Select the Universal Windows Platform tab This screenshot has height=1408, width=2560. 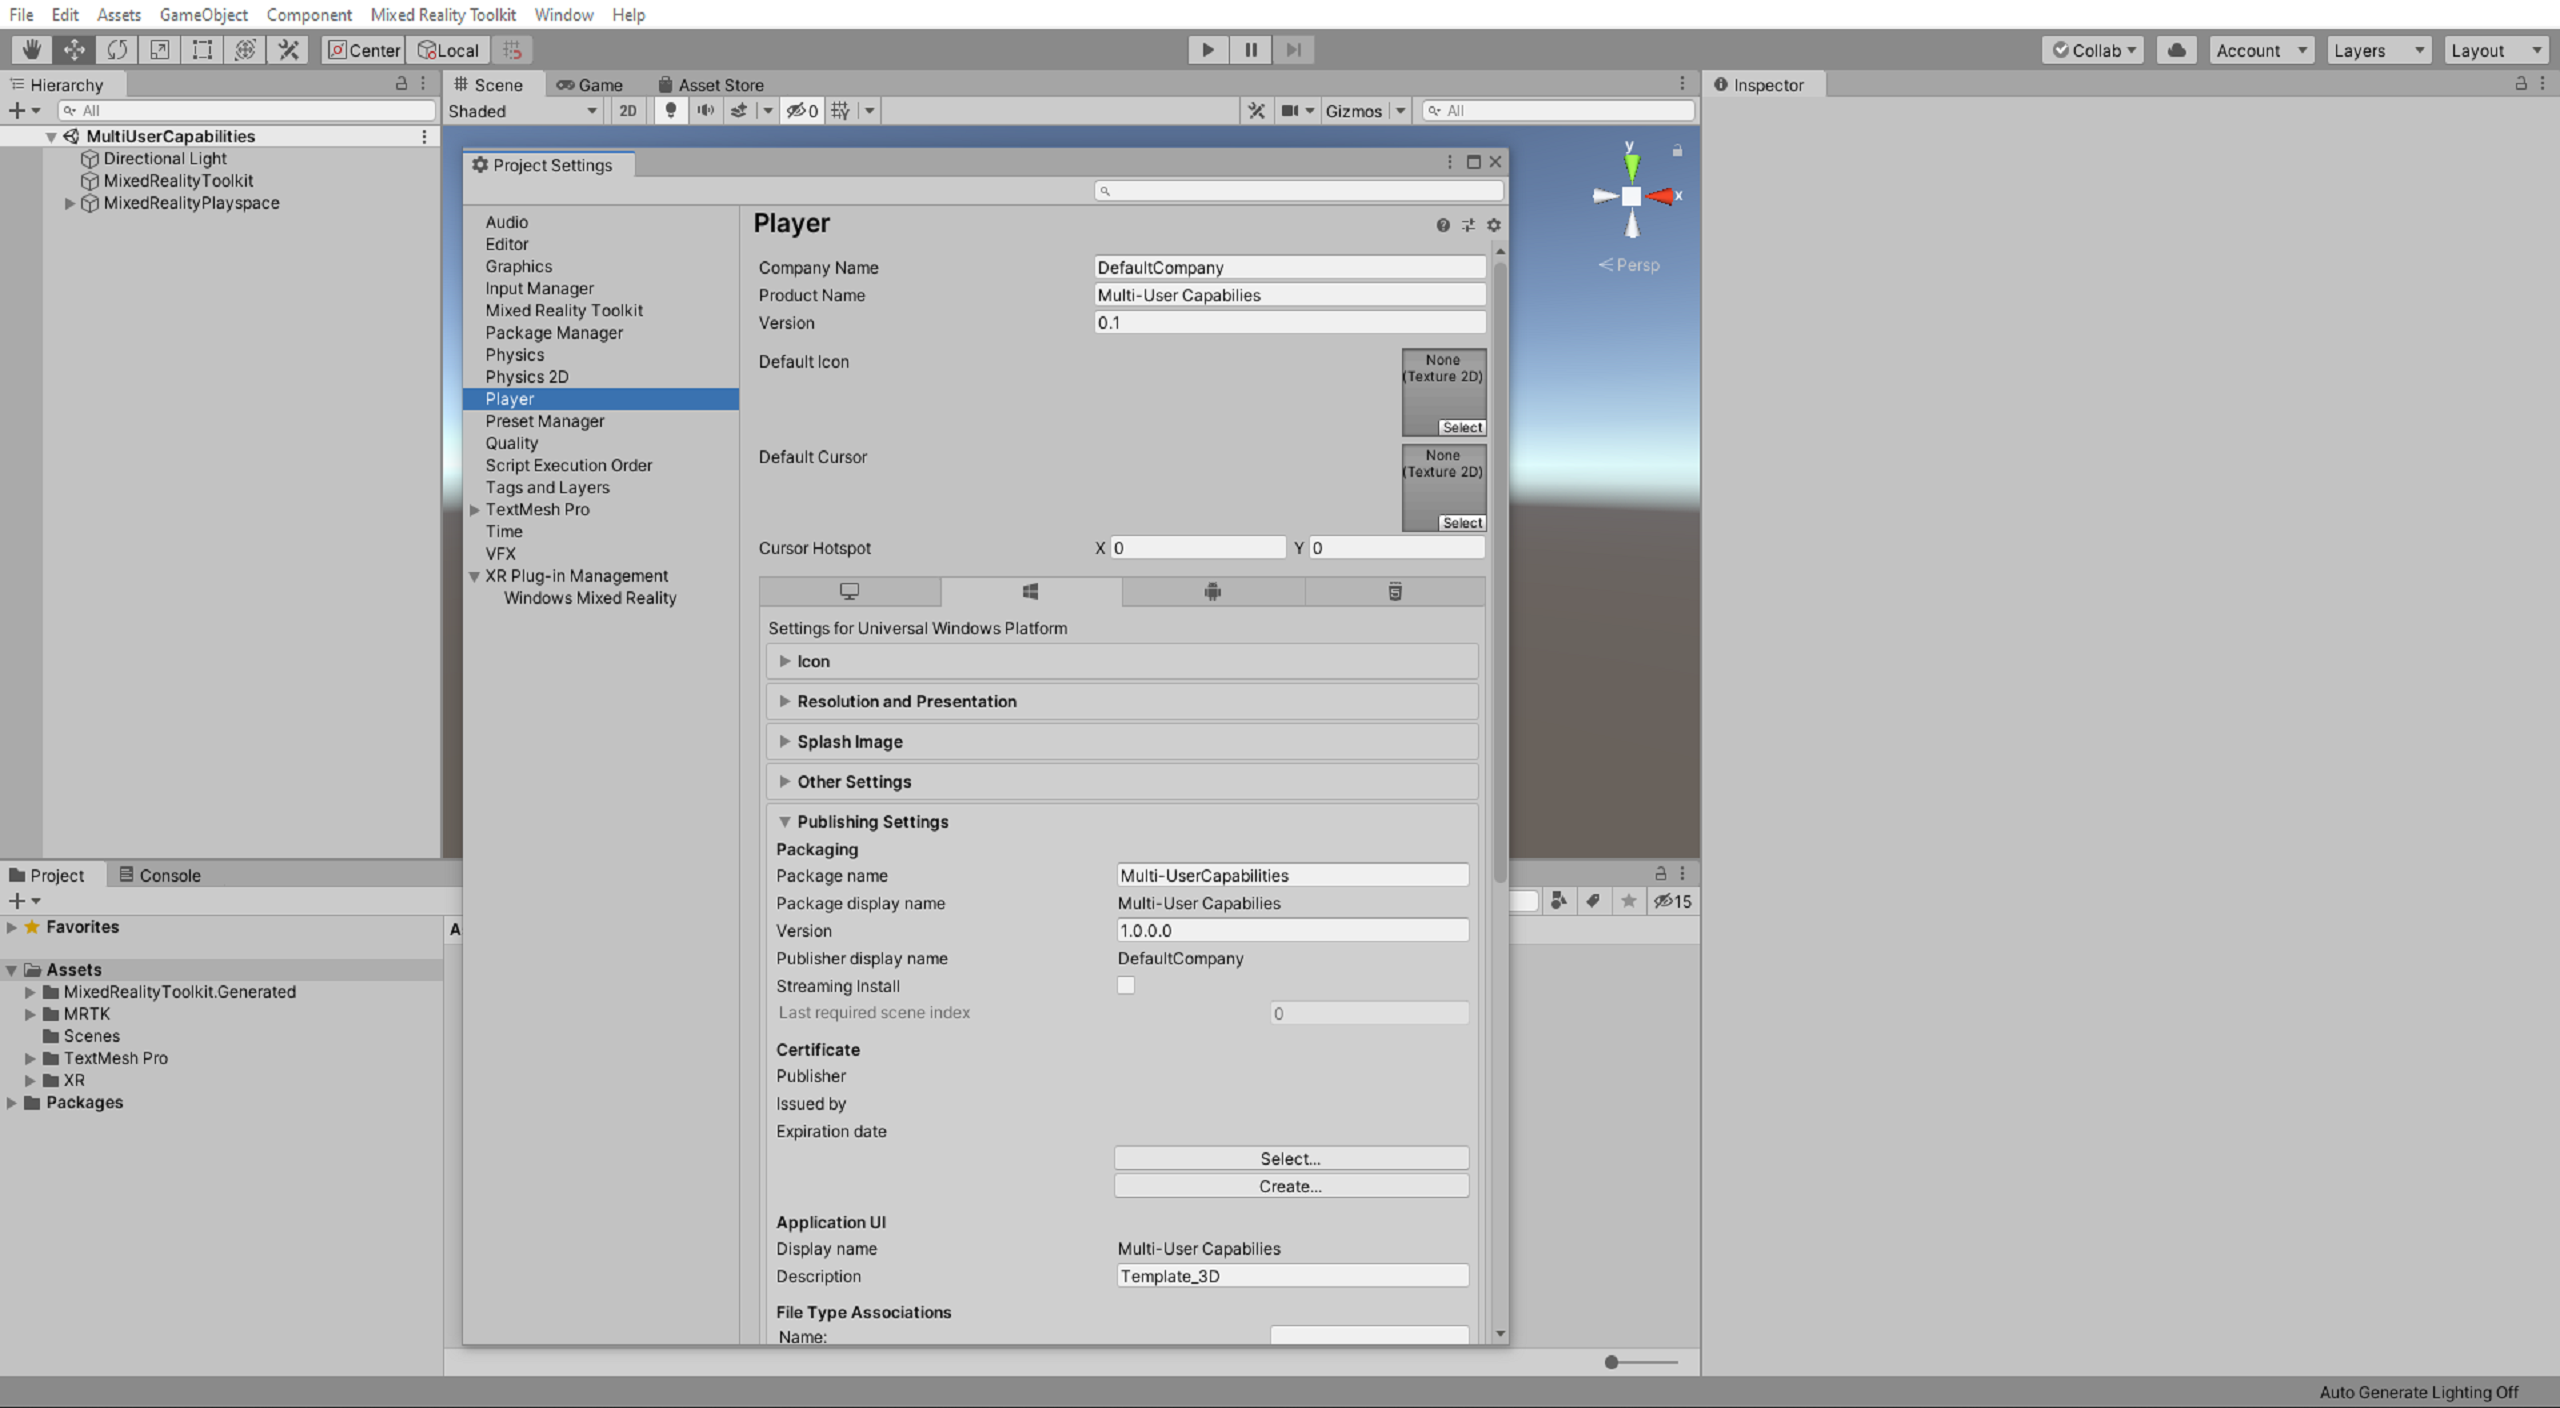[x=1031, y=590]
